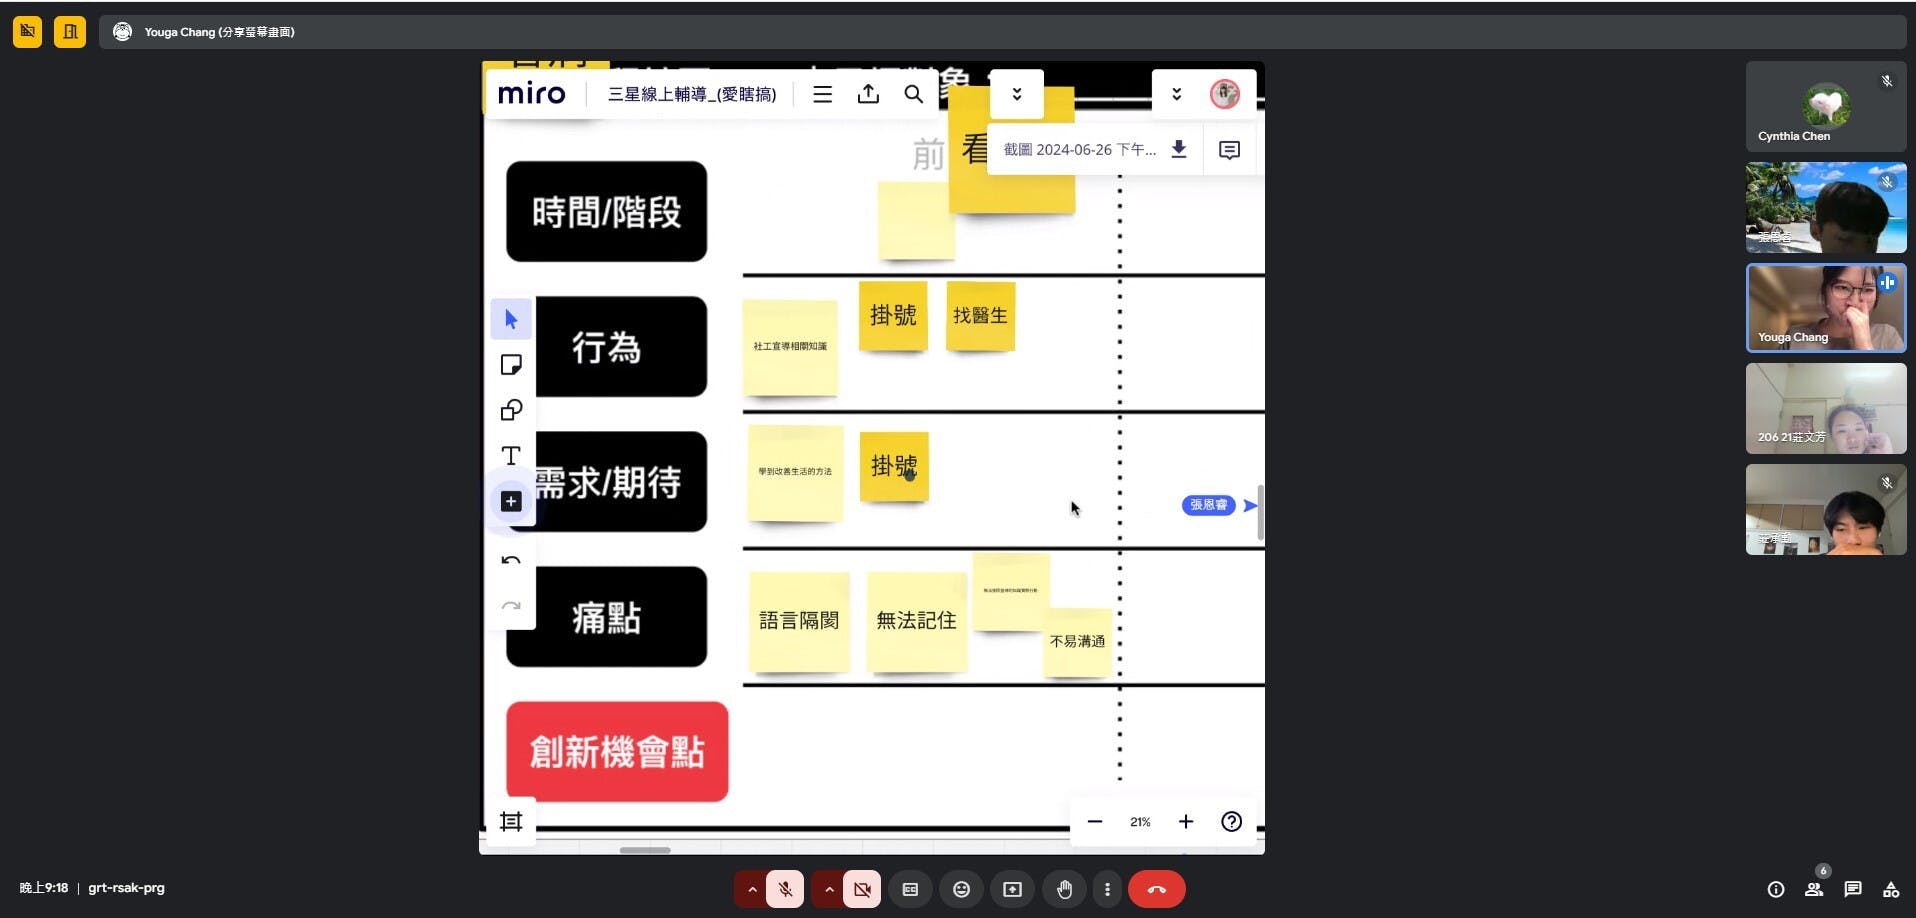Toggle captions in the meeting bar
Screen dimensions: 1916x918
[x=910, y=889]
